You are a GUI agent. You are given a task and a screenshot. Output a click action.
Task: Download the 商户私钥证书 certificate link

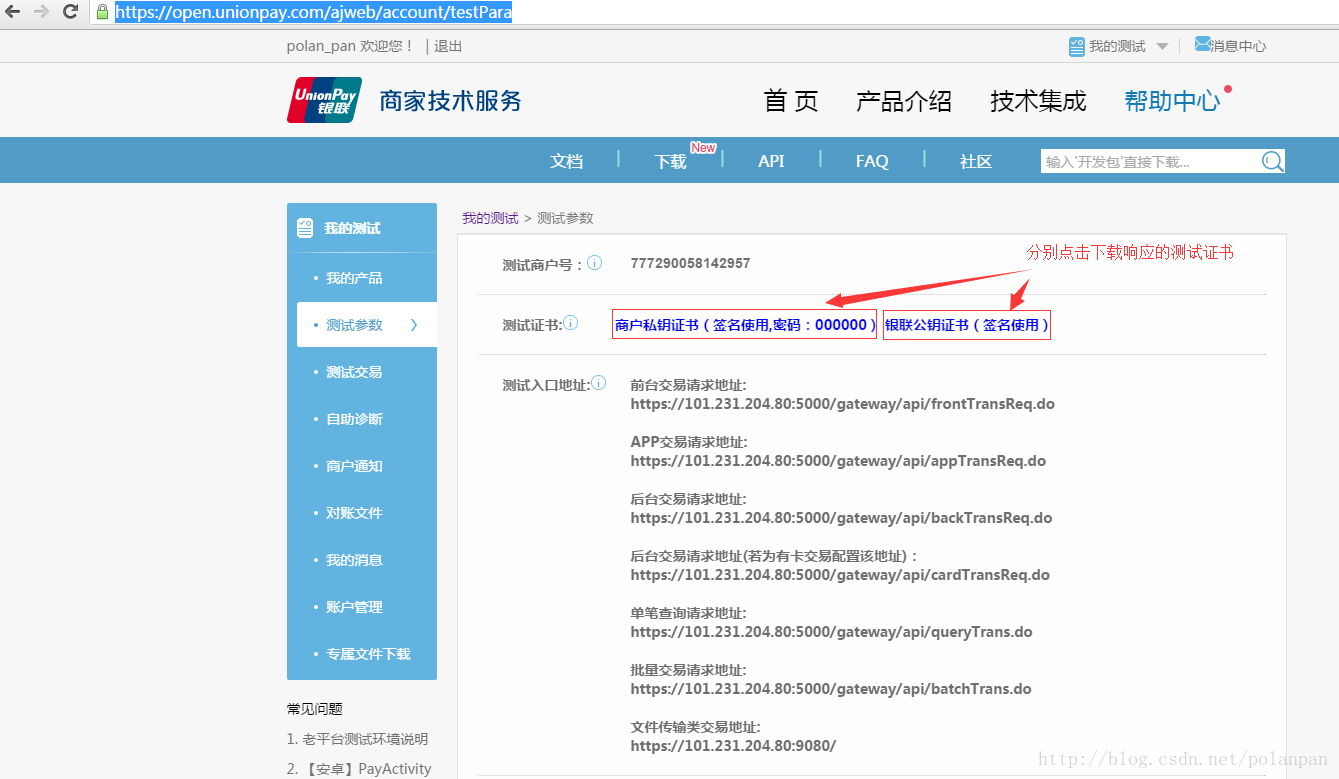tap(745, 325)
